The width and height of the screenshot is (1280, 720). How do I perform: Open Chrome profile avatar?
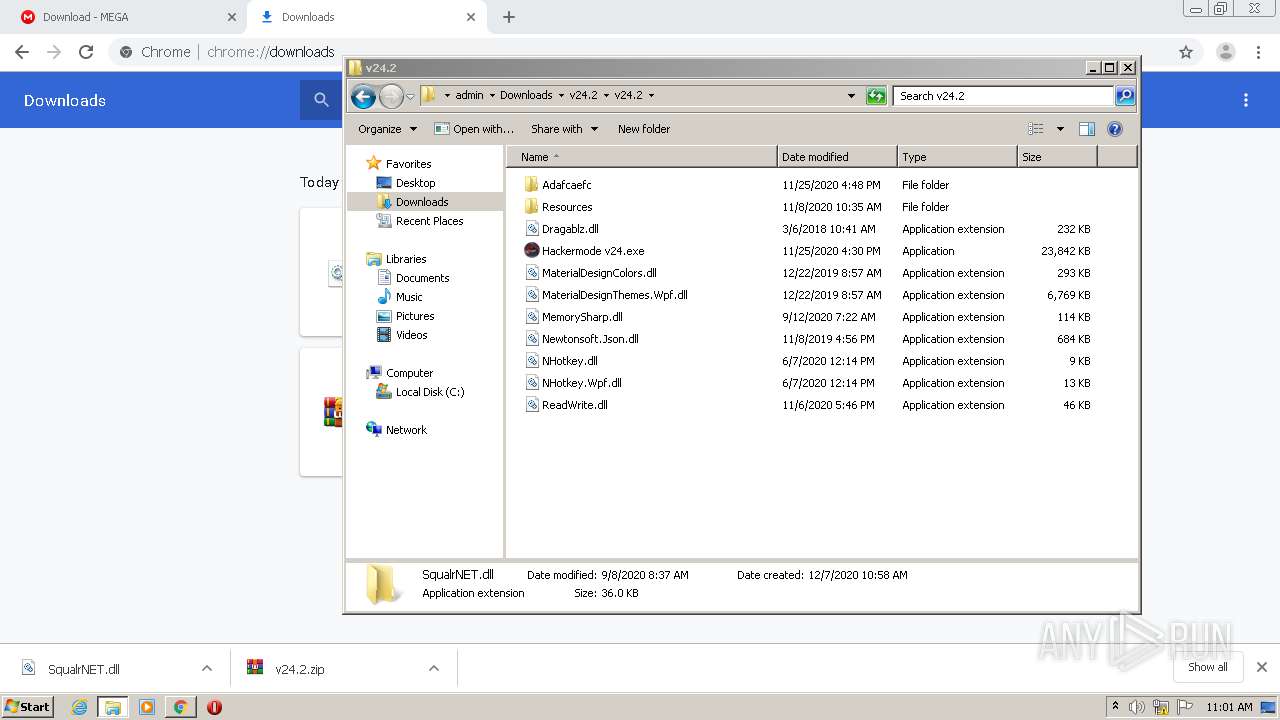(x=1225, y=52)
